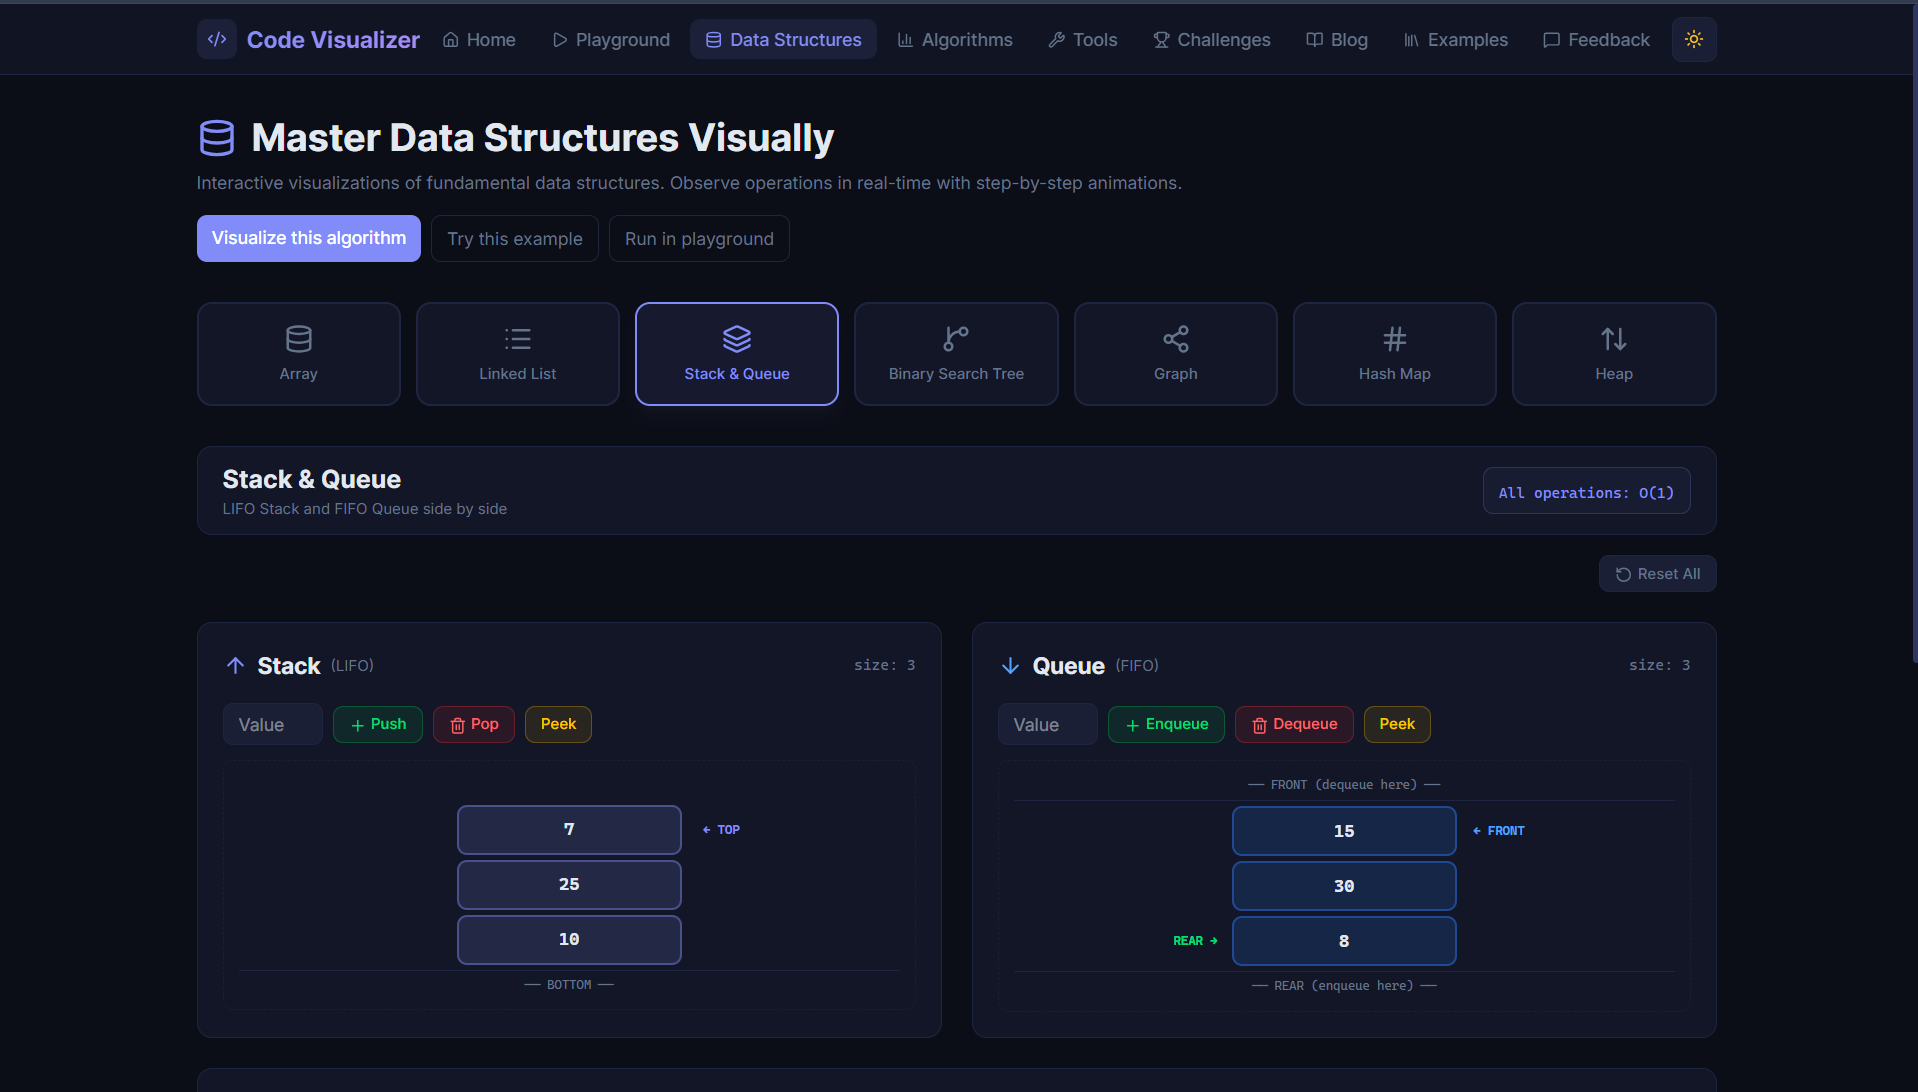Click the All operations O(1) badge
This screenshot has width=1918, height=1092.
click(x=1586, y=491)
